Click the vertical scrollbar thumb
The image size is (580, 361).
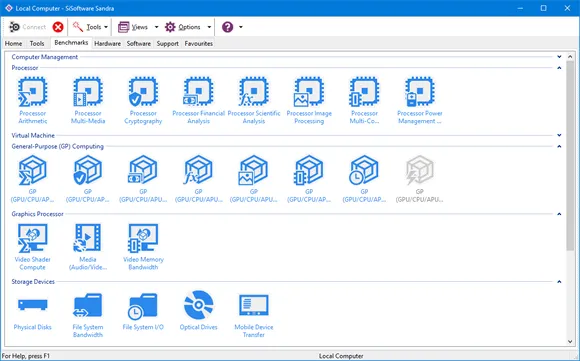click(x=570, y=155)
